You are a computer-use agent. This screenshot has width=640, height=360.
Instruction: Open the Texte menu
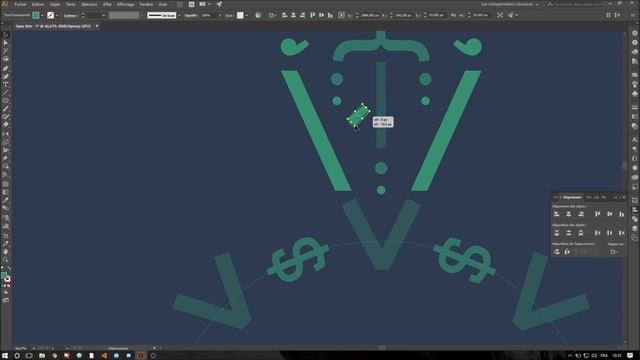click(71, 4)
